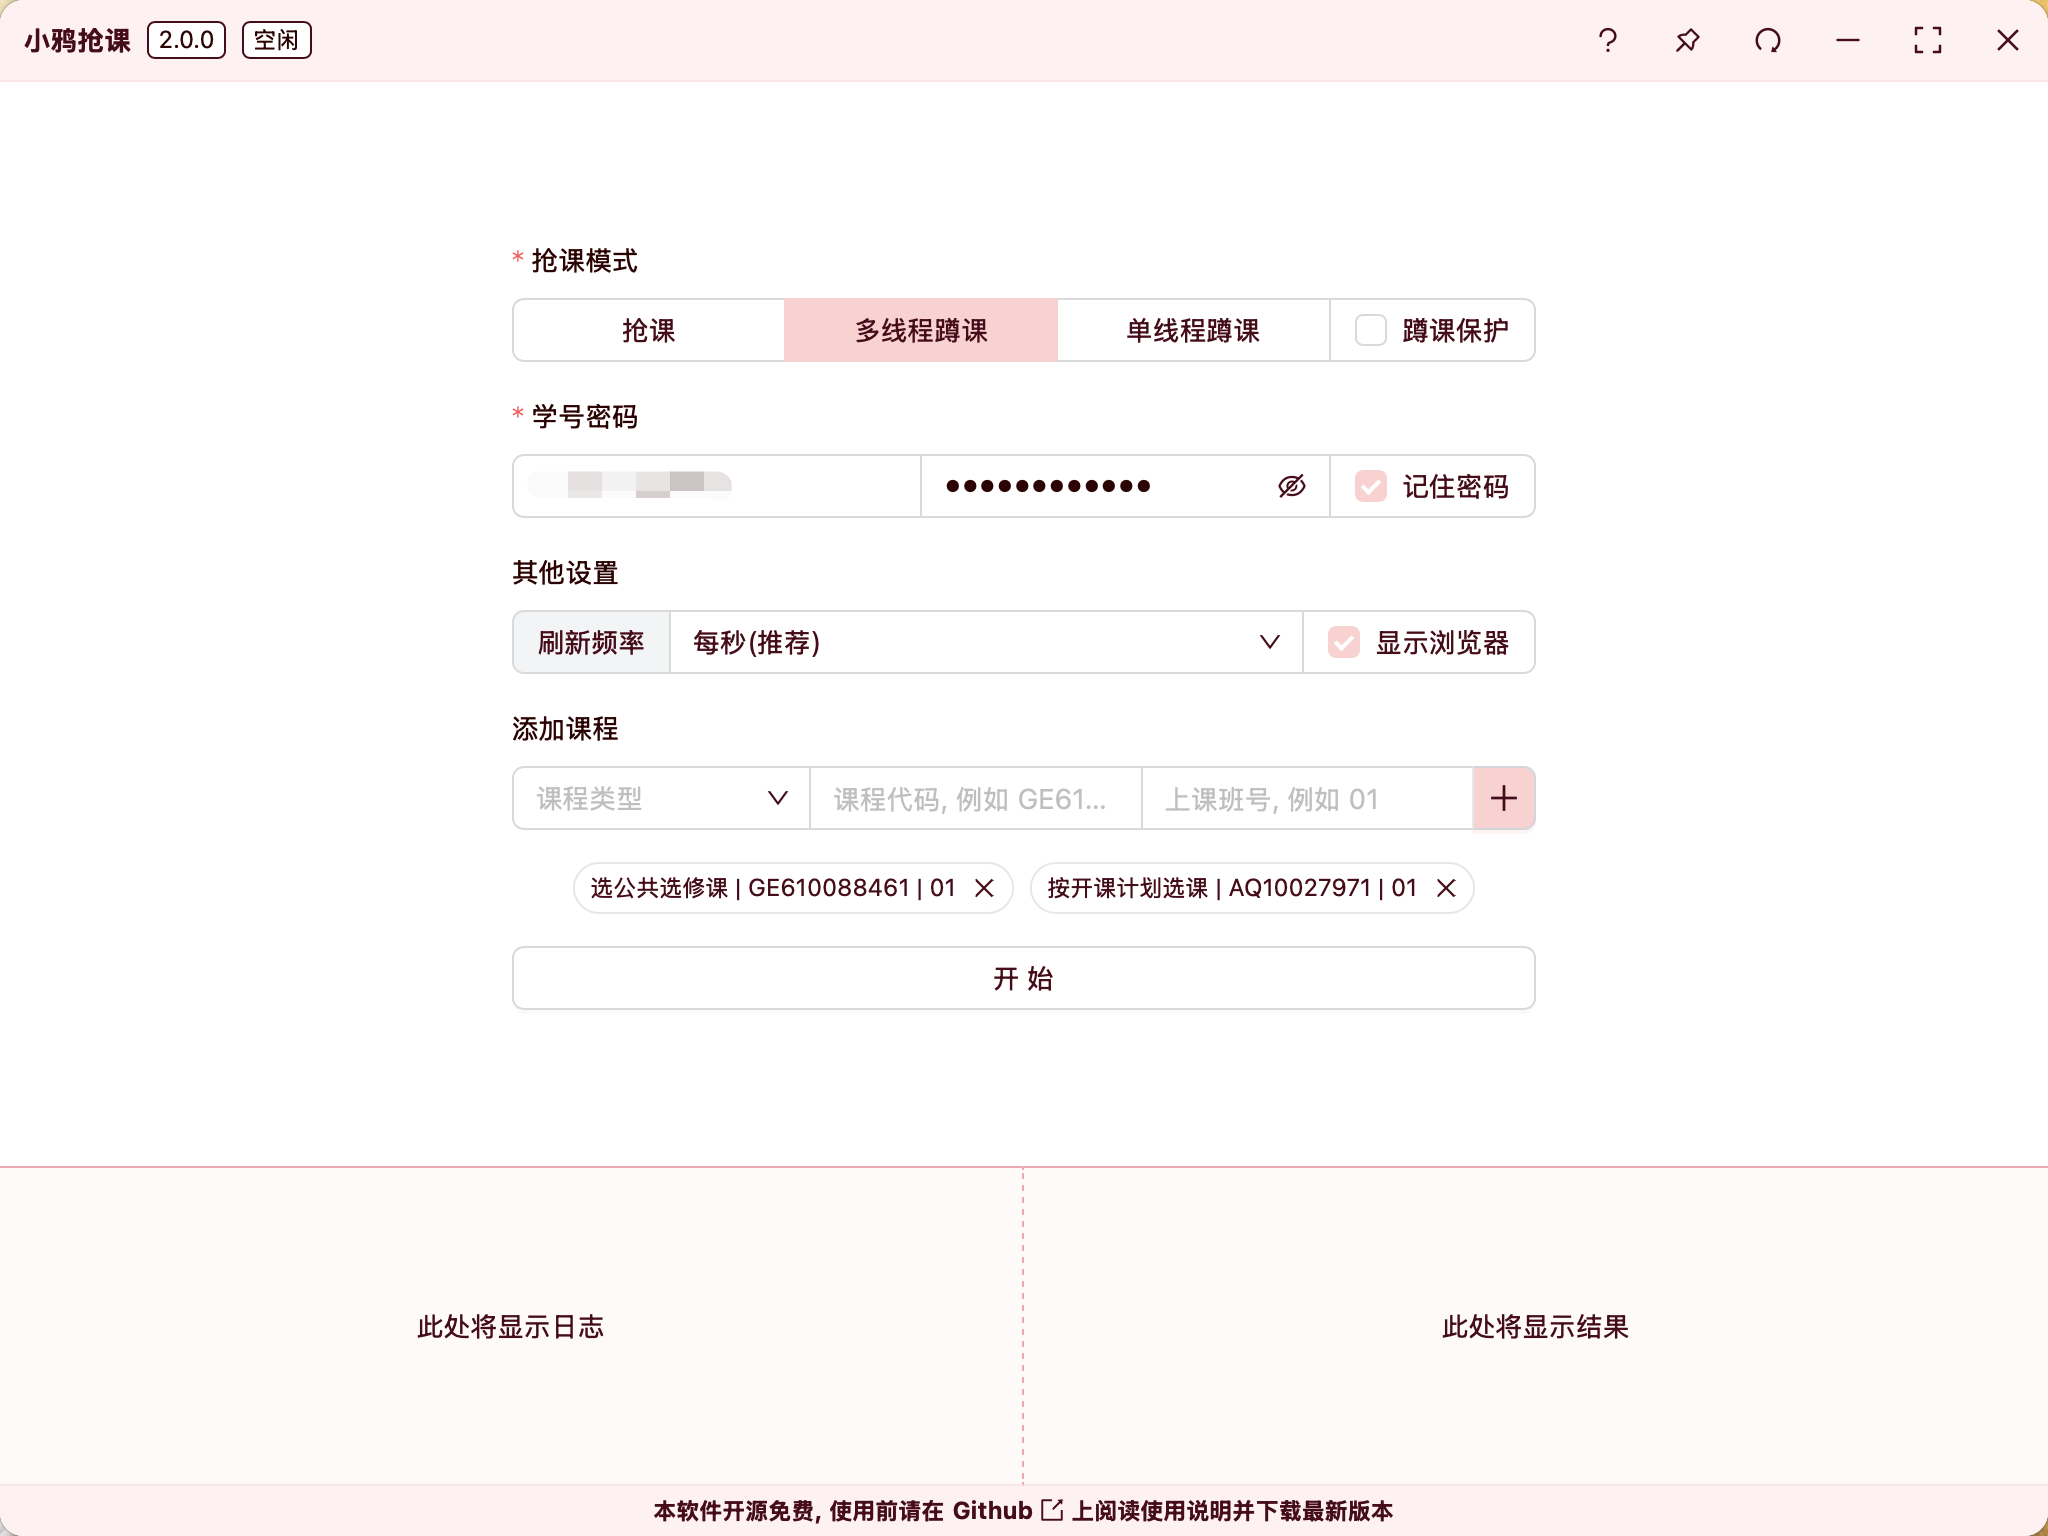The height and width of the screenshot is (1536, 2048).
Task: Select the 多线程蹲课 mode tab
Action: (x=921, y=330)
